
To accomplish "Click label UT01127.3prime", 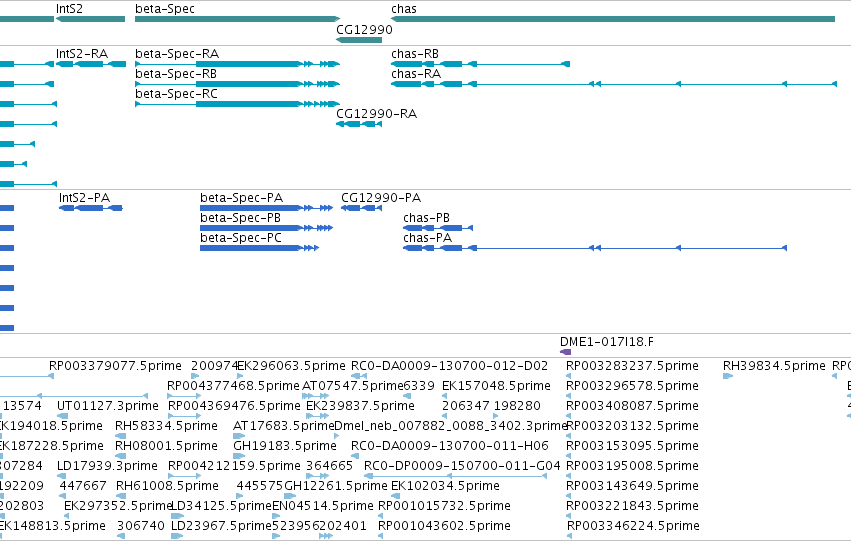I will click(x=108, y=406).
